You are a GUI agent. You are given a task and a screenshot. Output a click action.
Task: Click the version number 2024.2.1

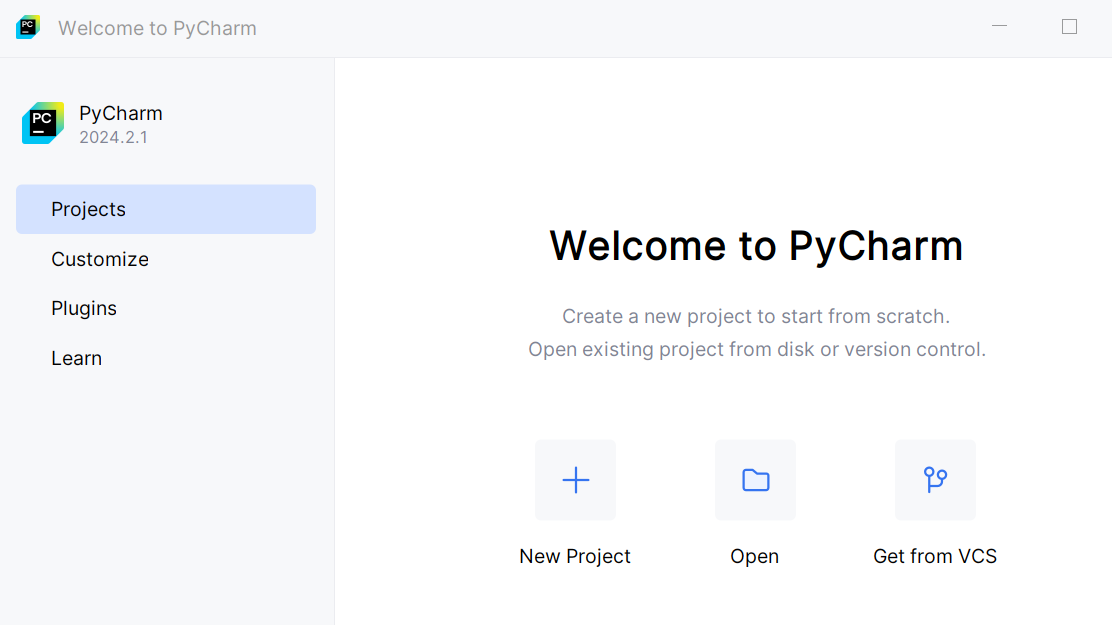115,137
